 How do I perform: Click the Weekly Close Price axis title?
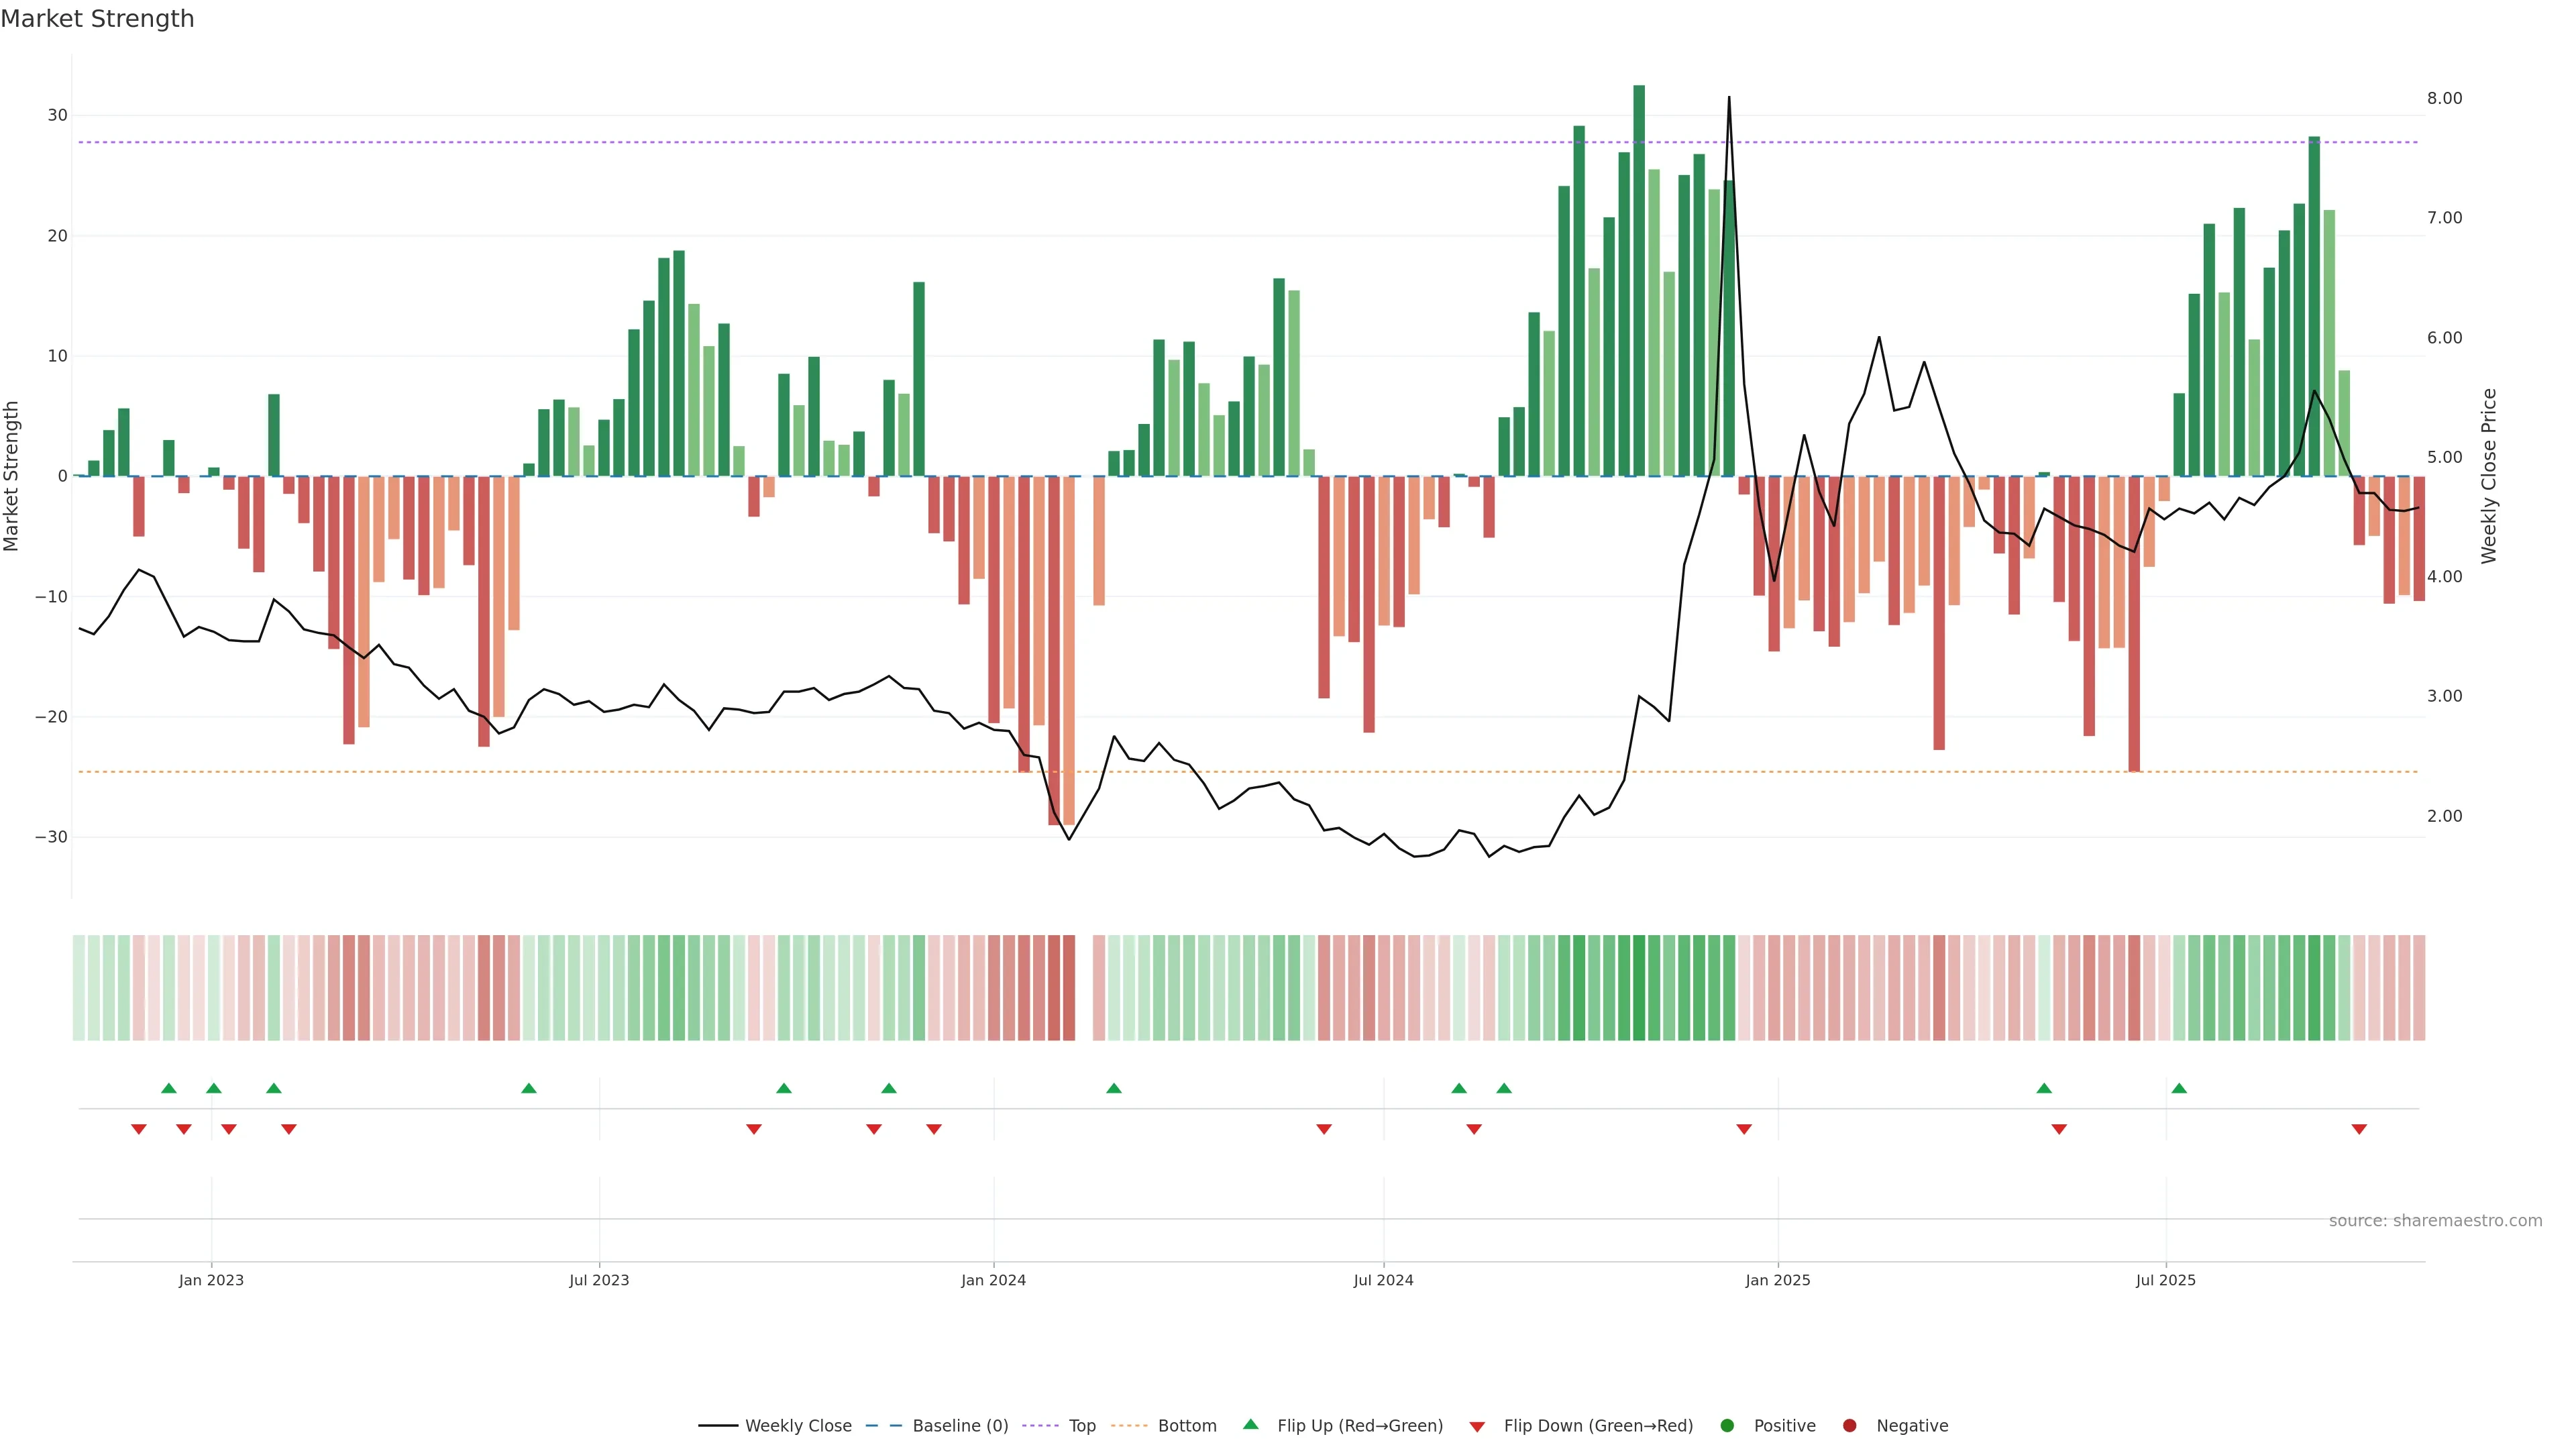pos(2489,476)
